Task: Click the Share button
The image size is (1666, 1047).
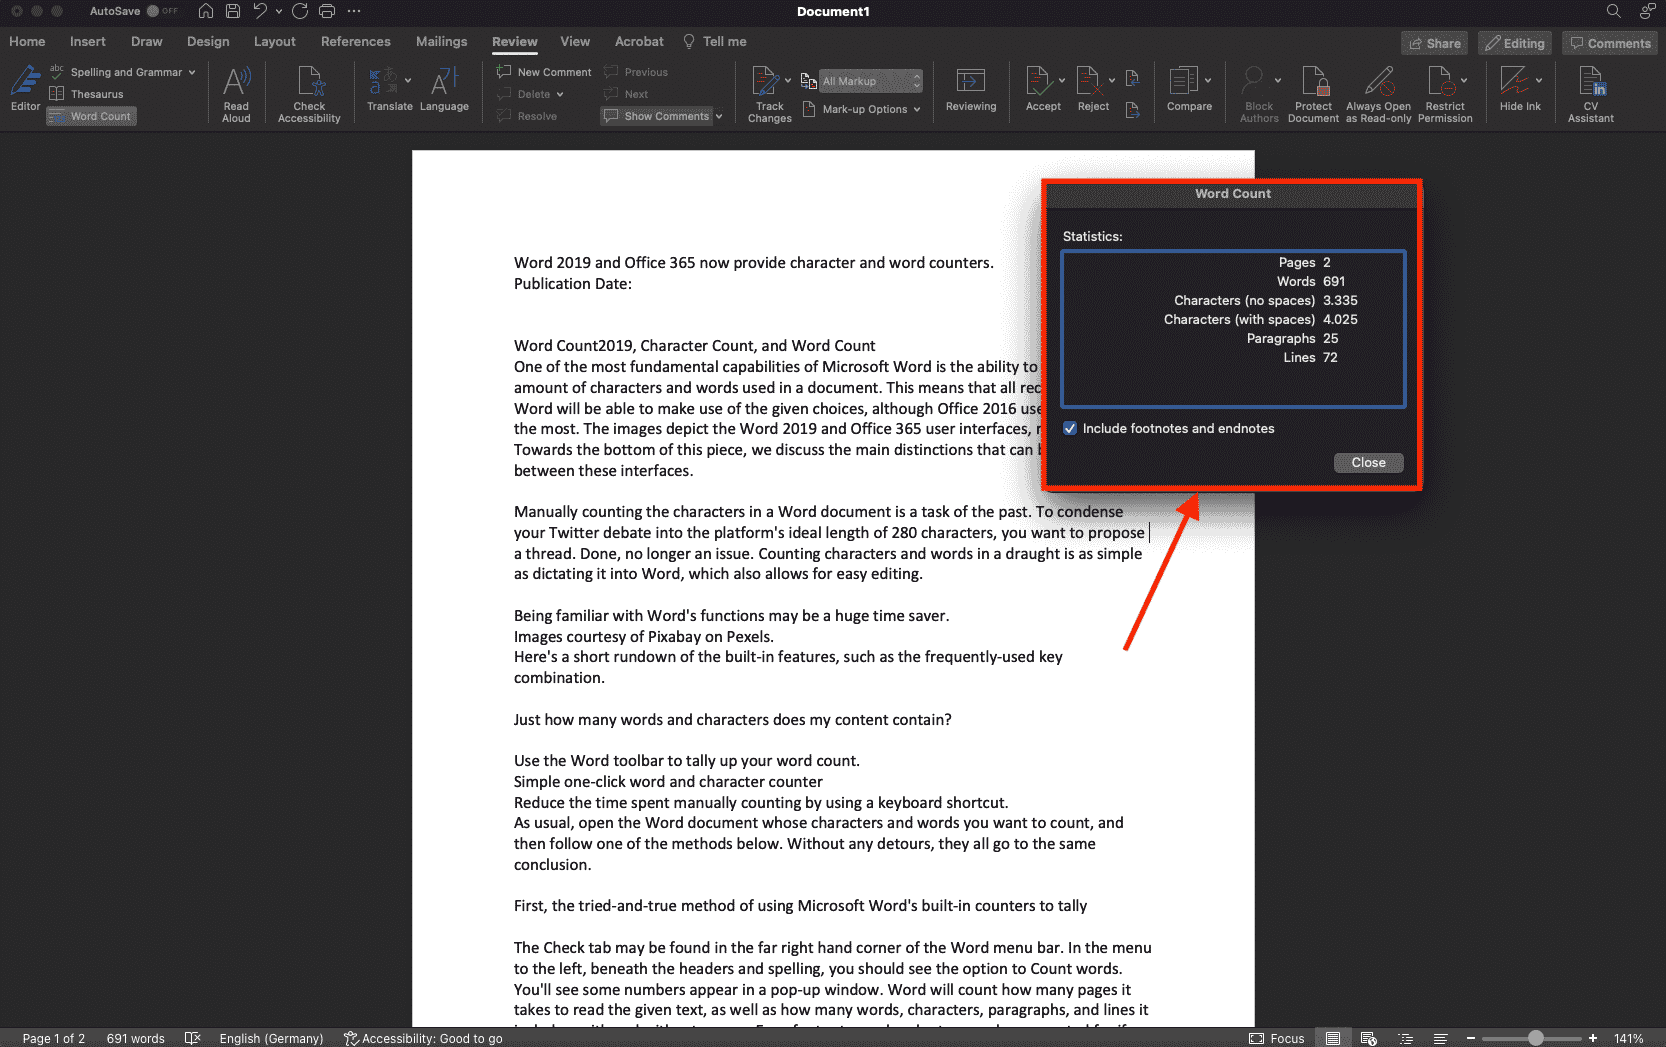Action: (x=1435, y=43)
